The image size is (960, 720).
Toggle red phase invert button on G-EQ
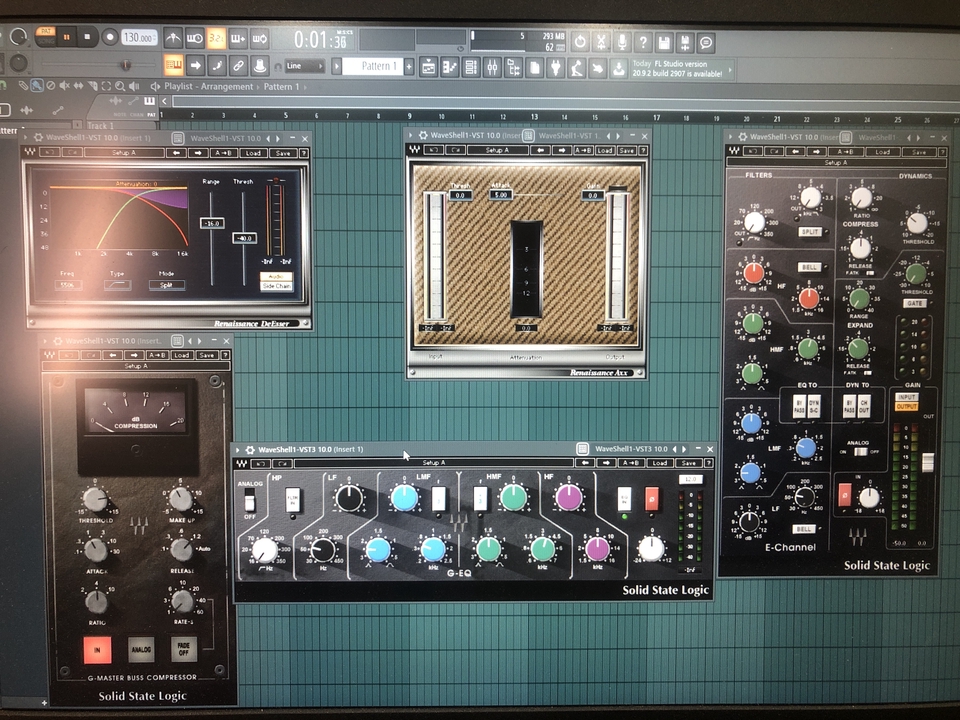pyautogui.click(x=651, y=499)
